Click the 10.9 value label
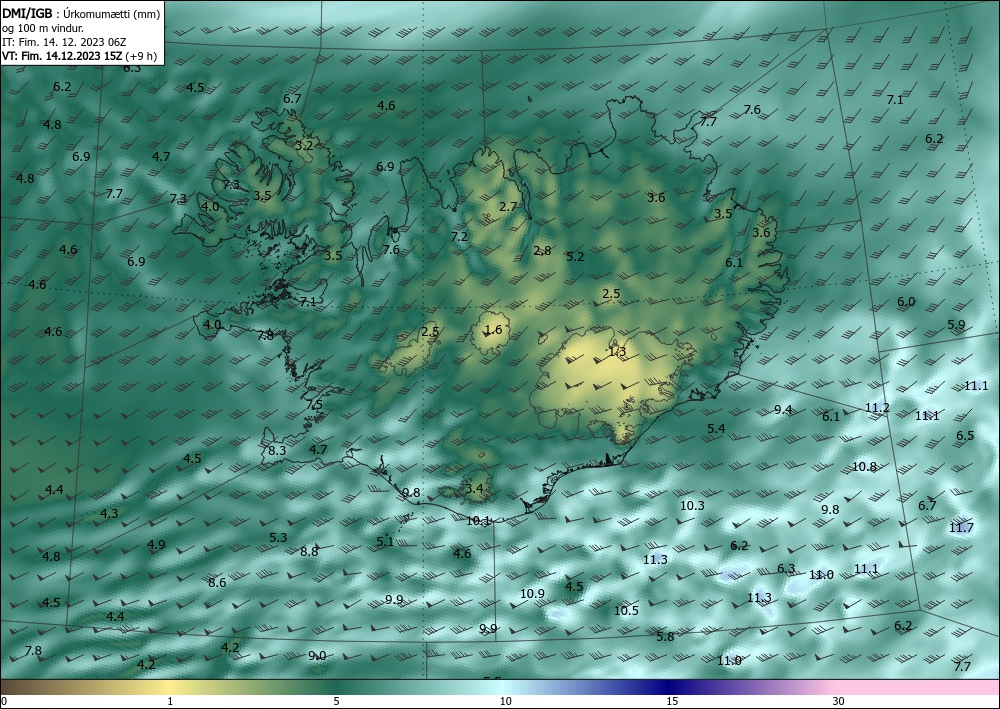This screenshot has height=709, width=1000. (532, 594)
